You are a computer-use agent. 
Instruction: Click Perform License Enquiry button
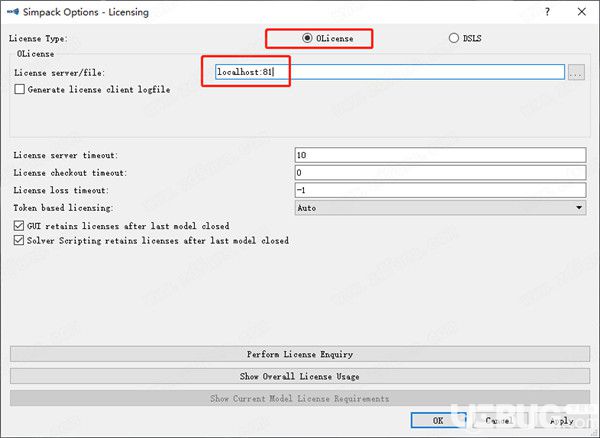pos(300,354)
